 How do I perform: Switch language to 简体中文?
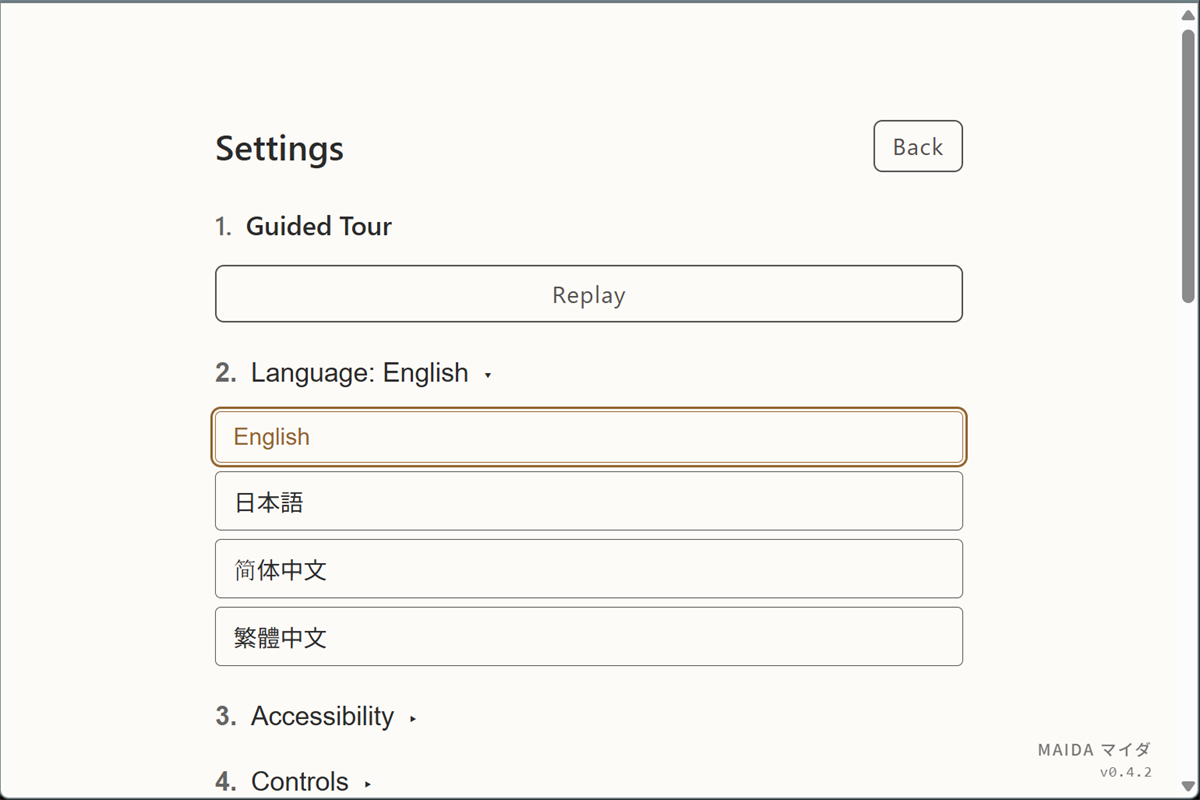pos(589,569)
